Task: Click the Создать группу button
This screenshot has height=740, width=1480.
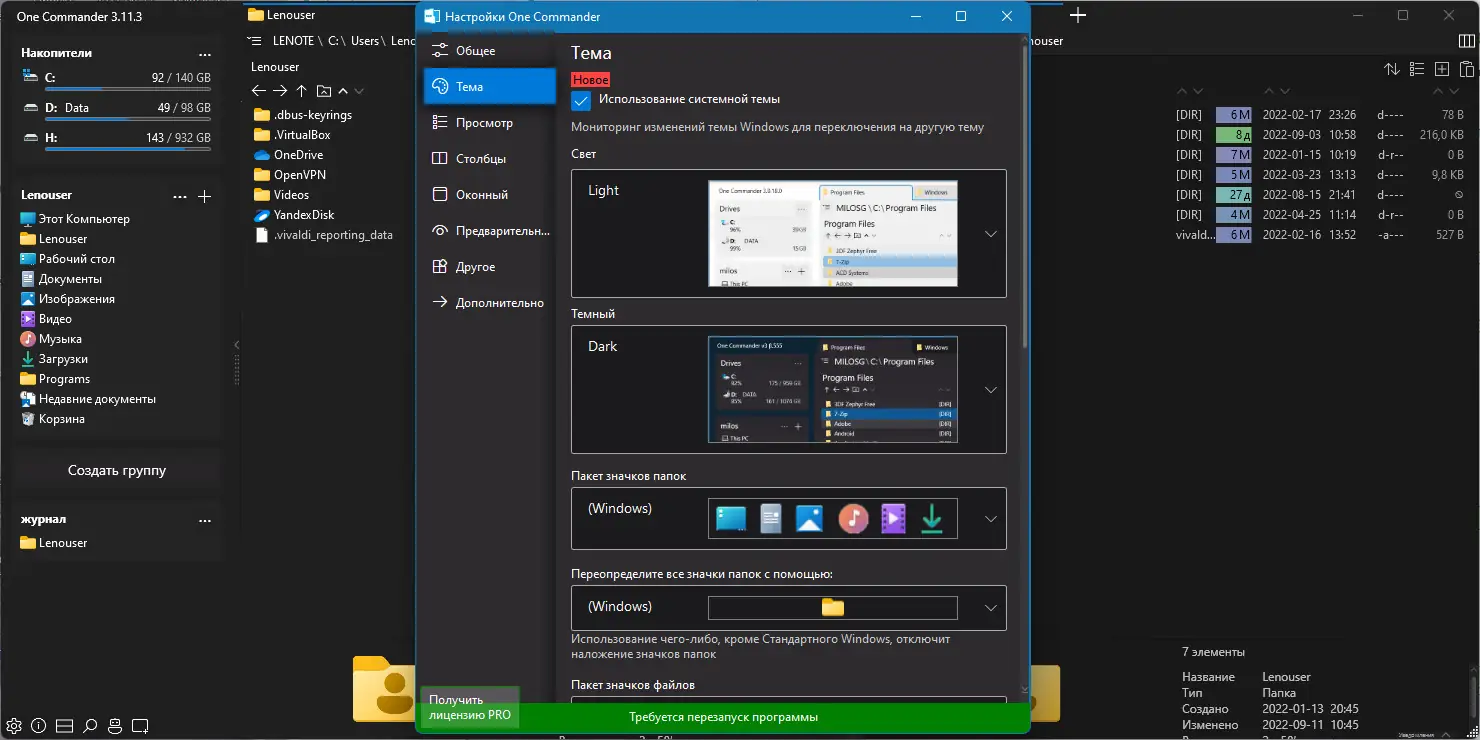Action: [117, 470]
